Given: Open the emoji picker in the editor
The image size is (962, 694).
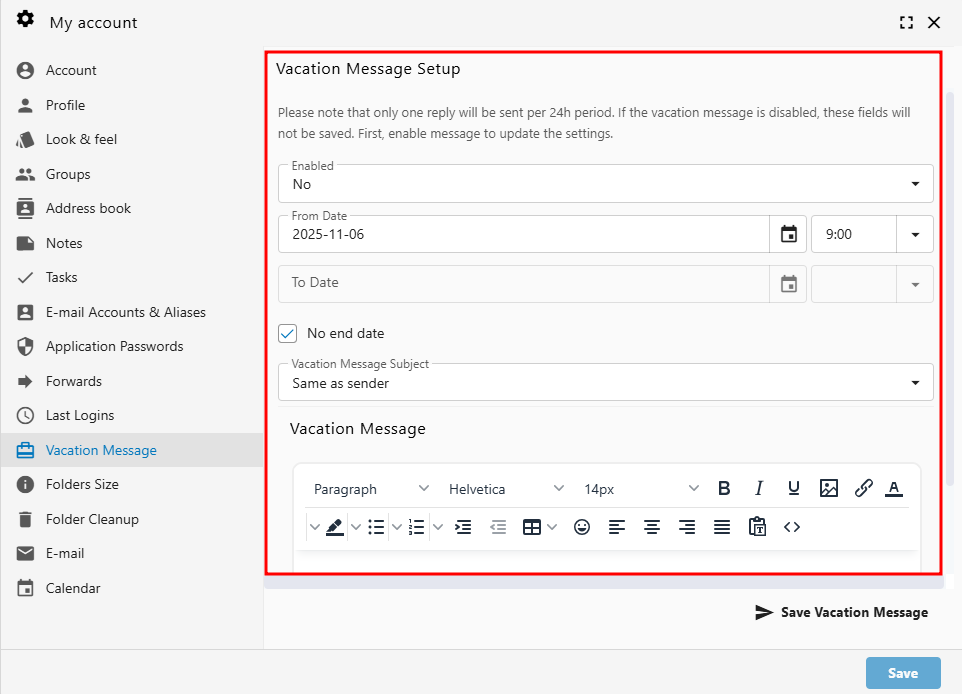Looking at the screenshot, I should (x=582, y=526).
